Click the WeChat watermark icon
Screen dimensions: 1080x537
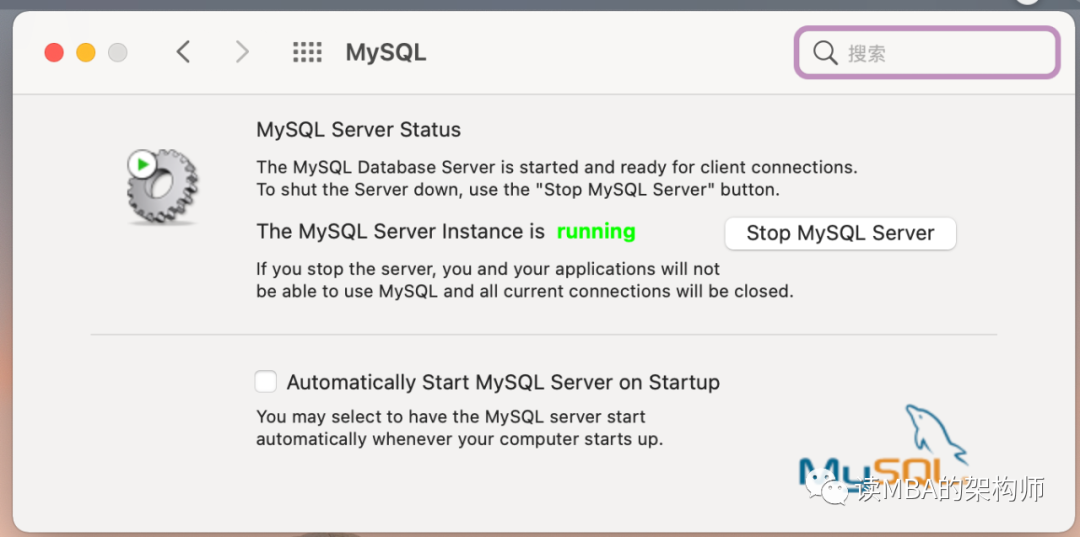pyautogui.click(x=833, y=489)
